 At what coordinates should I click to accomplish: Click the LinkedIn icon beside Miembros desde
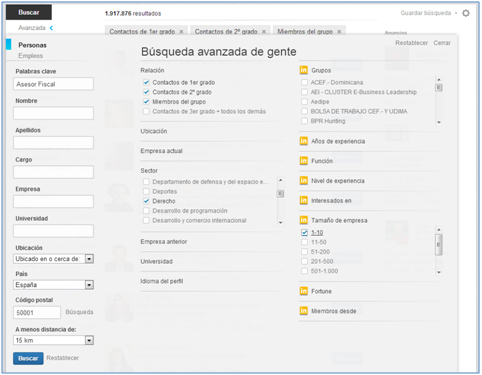click(303, 311)
